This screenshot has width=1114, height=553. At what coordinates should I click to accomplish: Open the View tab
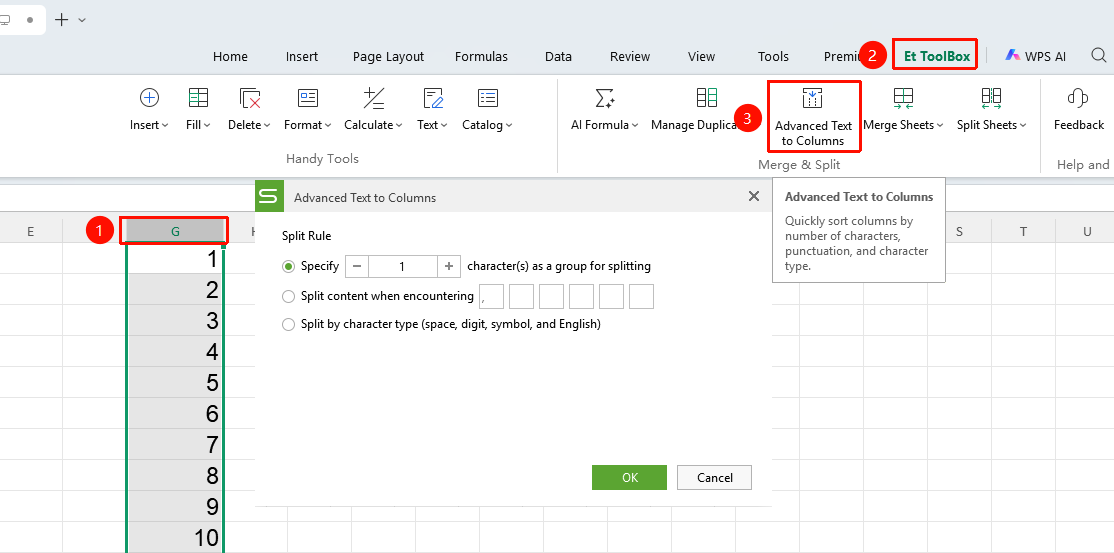pyautogui.click(x=701, y=57)
